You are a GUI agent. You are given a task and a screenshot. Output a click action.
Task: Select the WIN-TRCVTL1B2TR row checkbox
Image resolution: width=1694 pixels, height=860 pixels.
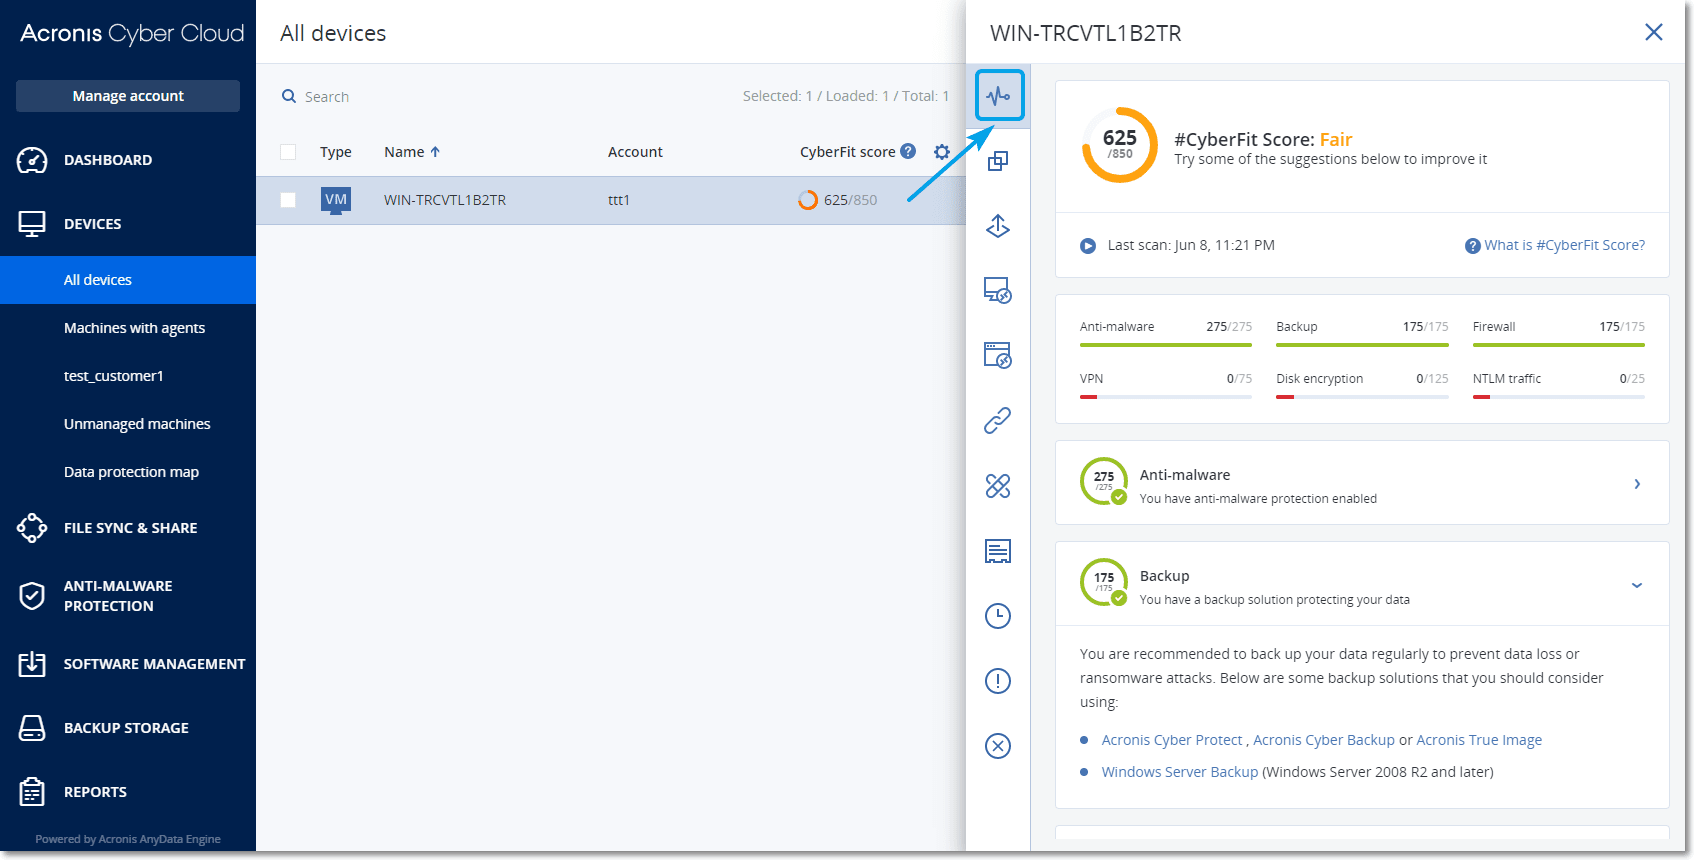288,200
